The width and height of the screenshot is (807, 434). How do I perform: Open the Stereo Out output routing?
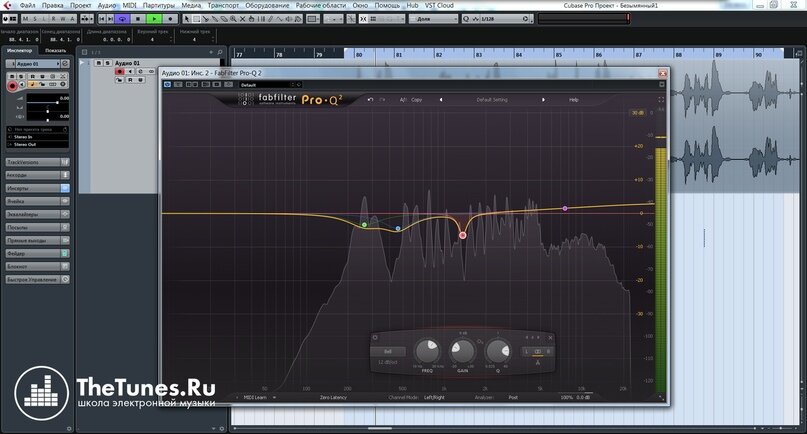coord(37,145)
